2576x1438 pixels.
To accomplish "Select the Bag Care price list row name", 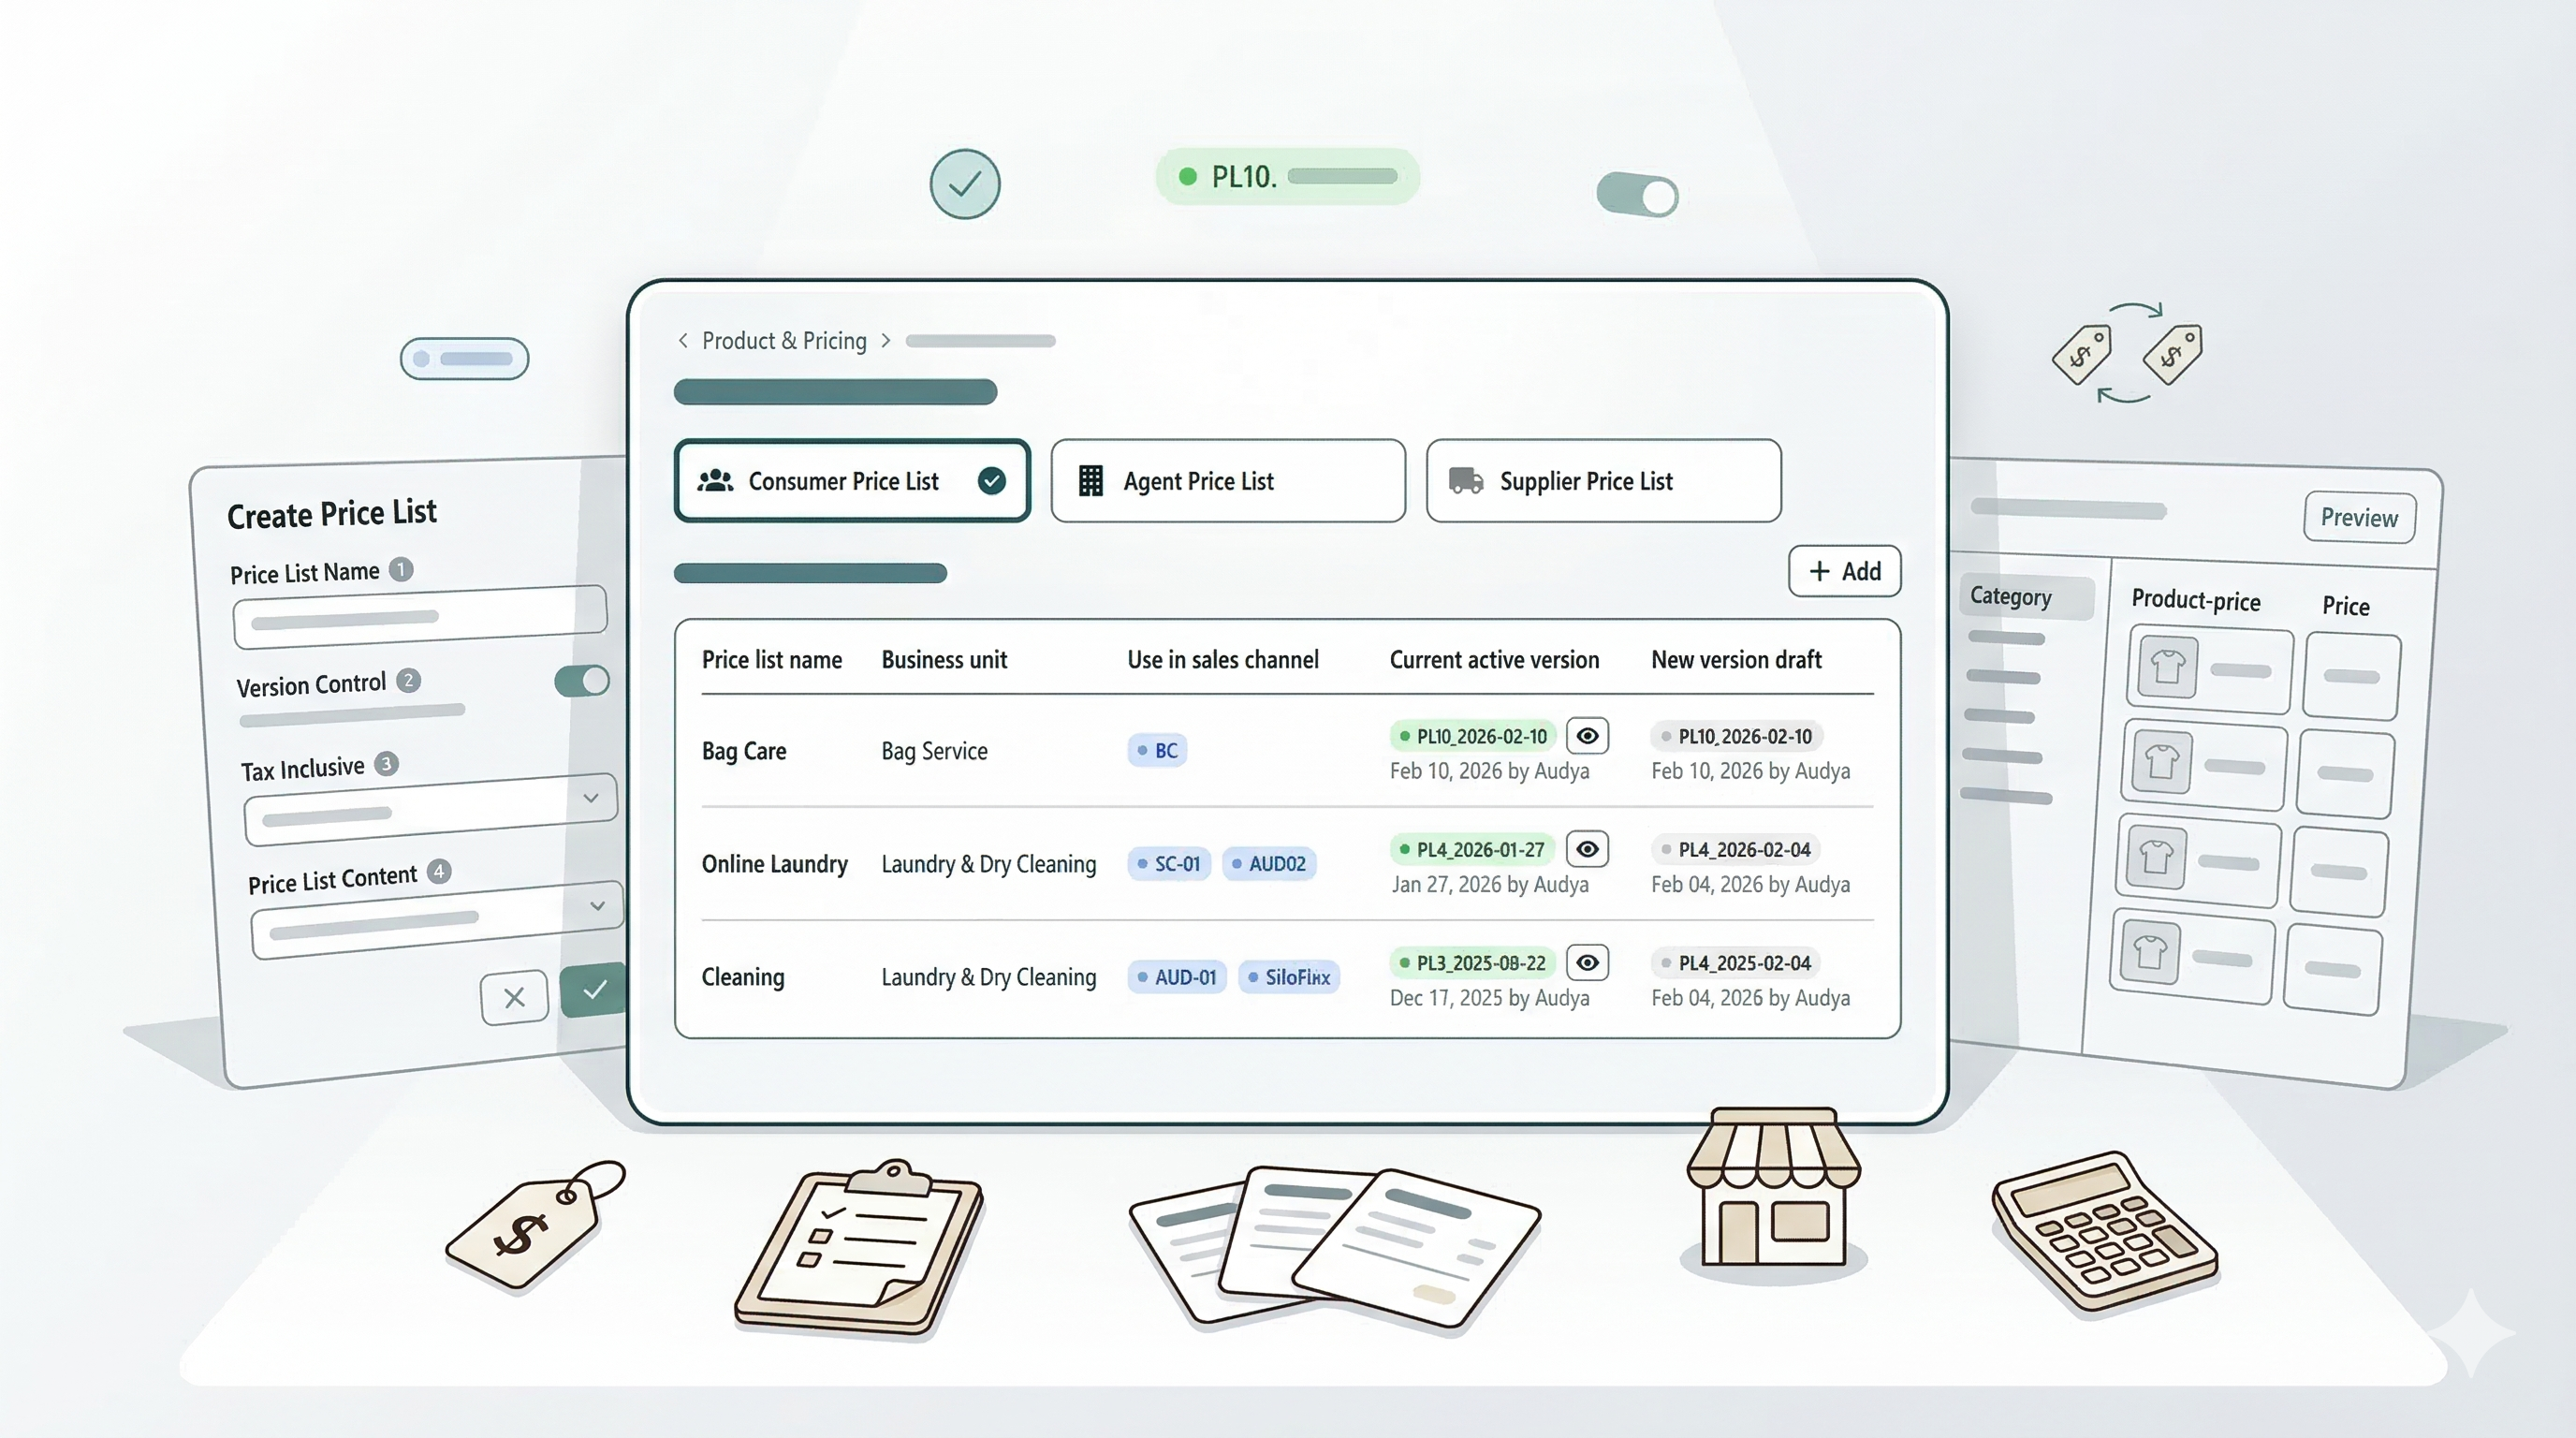I will coord(744,751).
